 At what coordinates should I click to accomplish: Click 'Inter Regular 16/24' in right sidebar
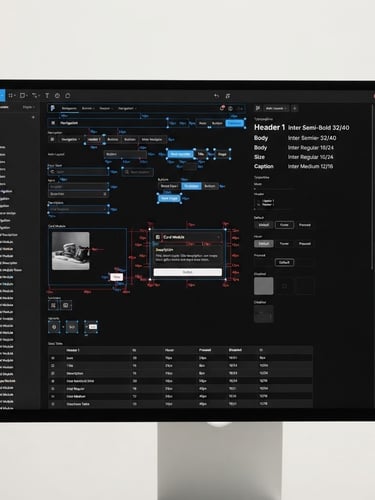(x=311, y=148)
